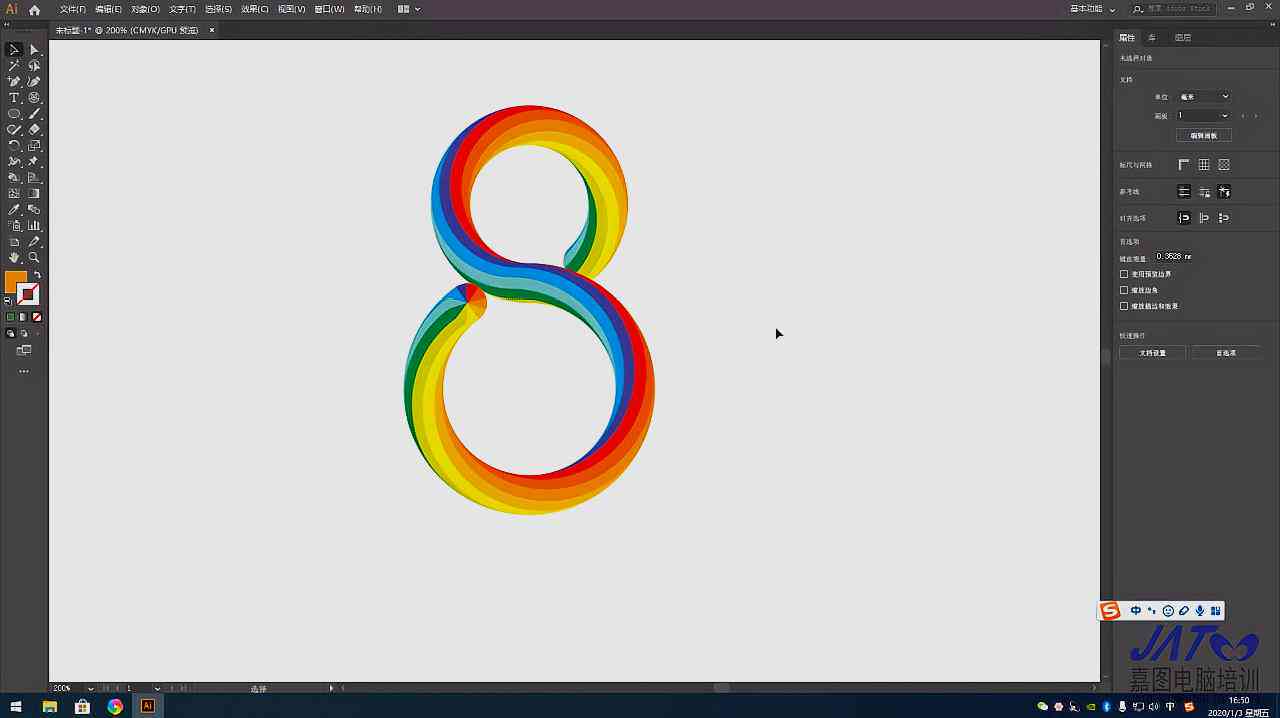
Task: Set paint to None (red slash)
Action: click(x=37, y=317)
